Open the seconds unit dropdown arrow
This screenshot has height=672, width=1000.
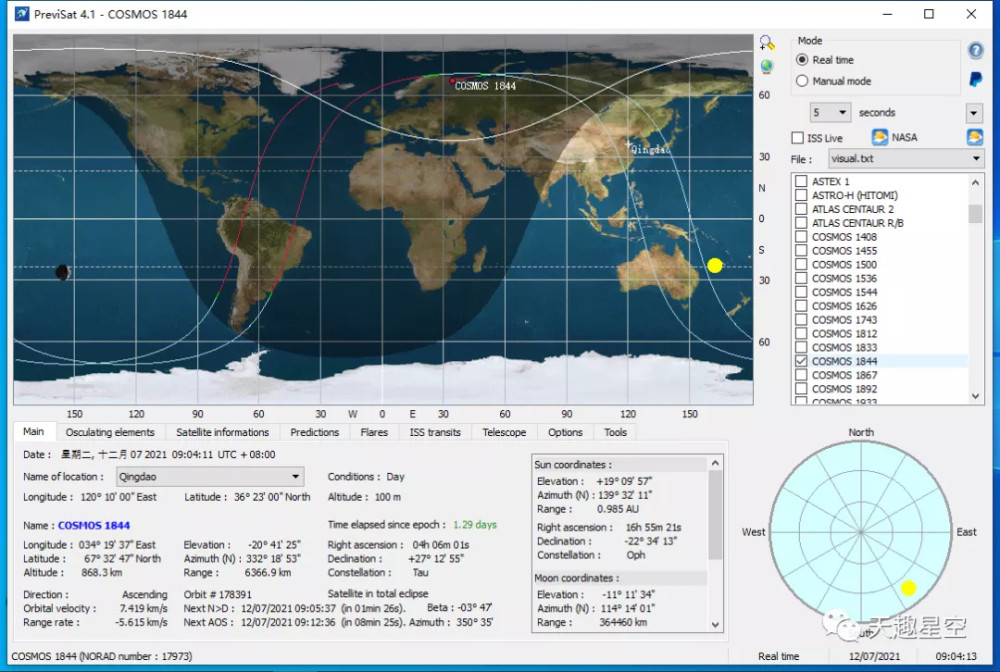(x=973, y=113)
